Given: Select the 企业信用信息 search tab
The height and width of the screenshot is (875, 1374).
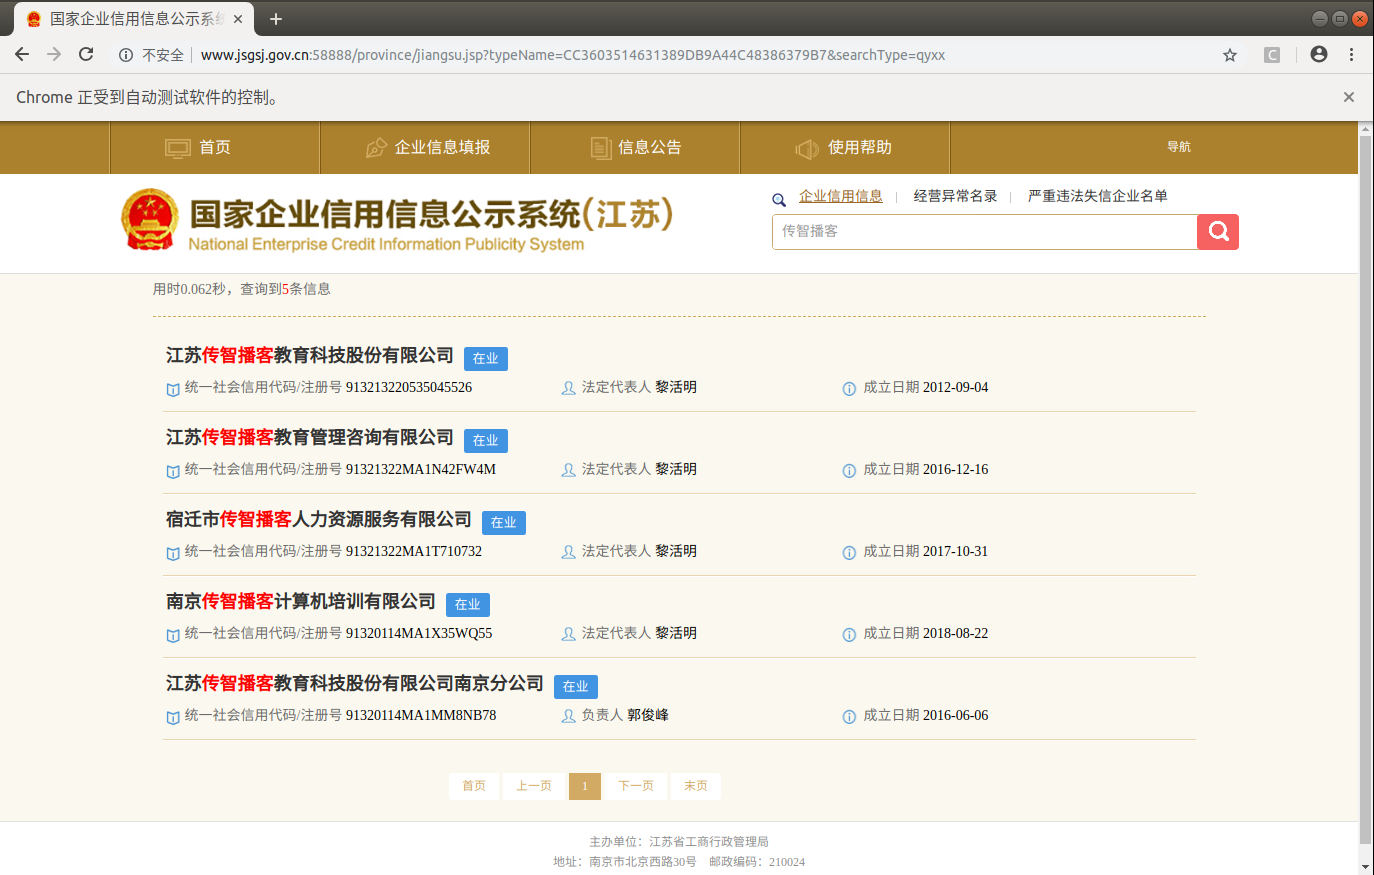Looking at the screenshot, I should [841, 196].
